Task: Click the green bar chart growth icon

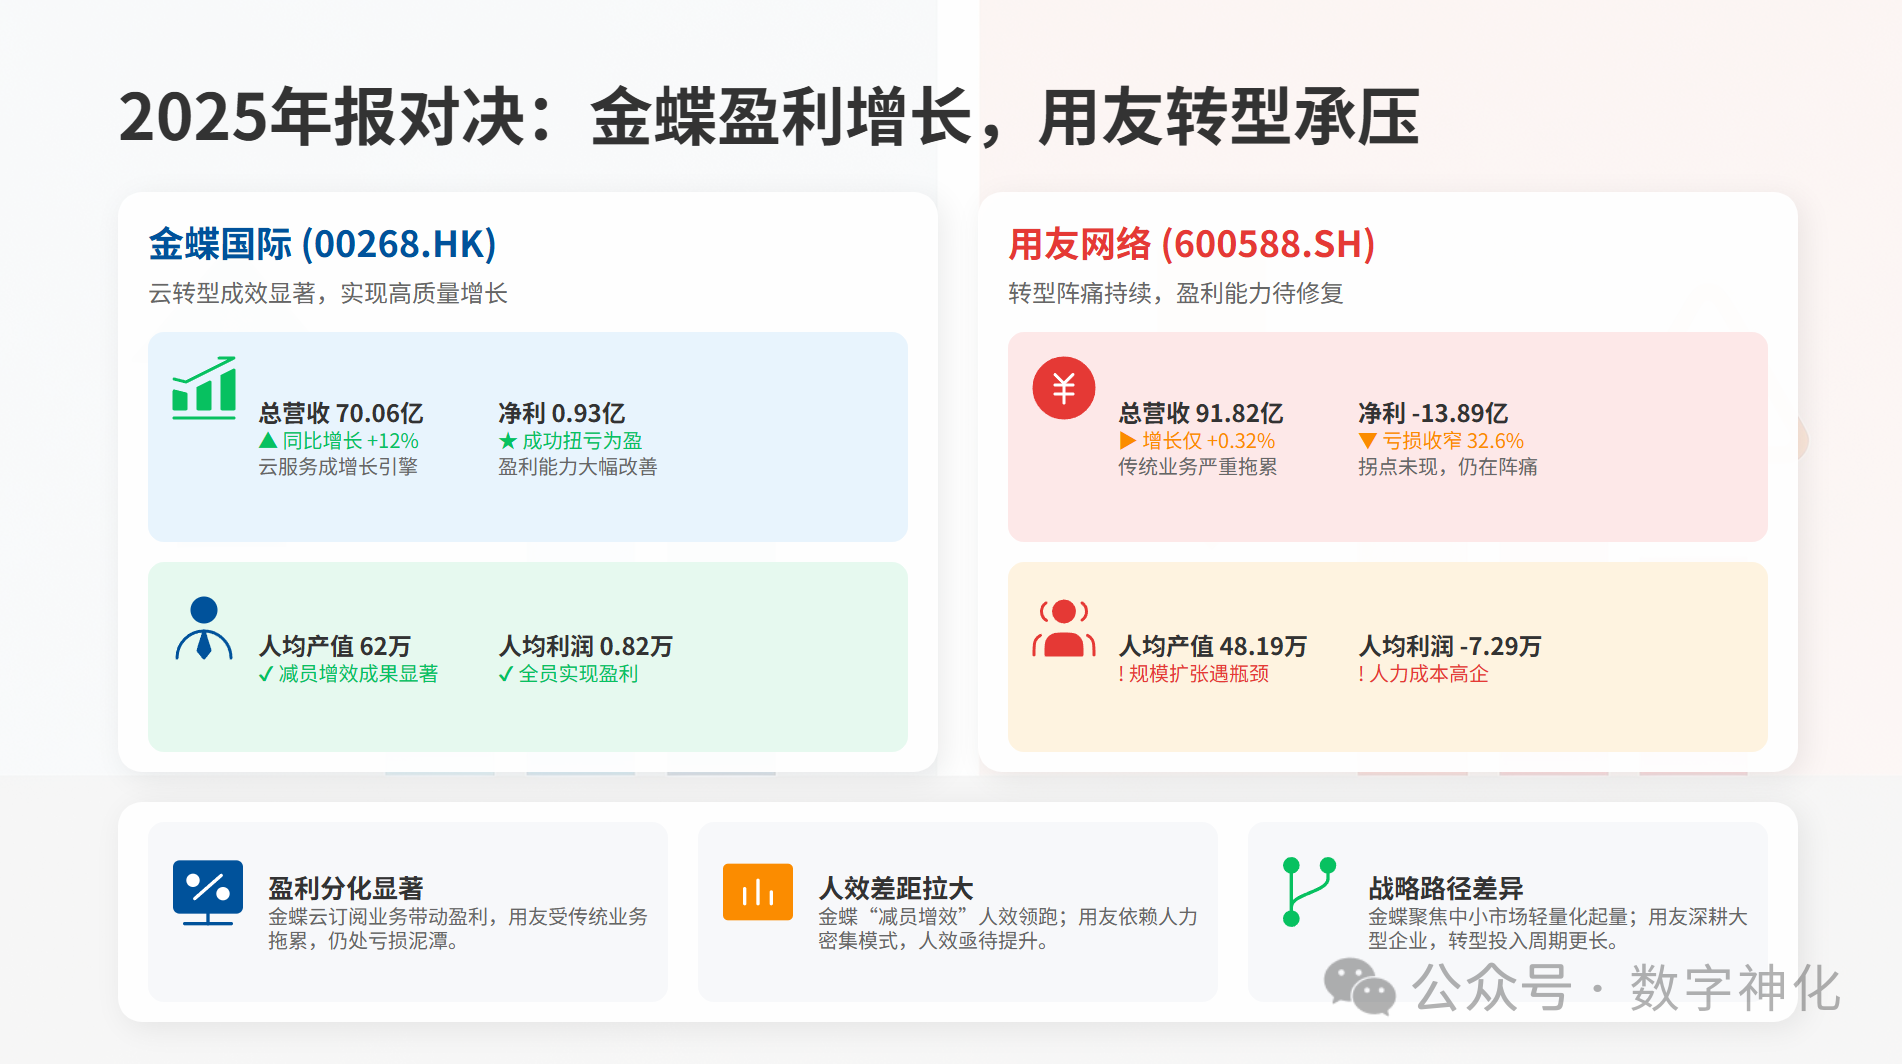Action: point(204,388)
